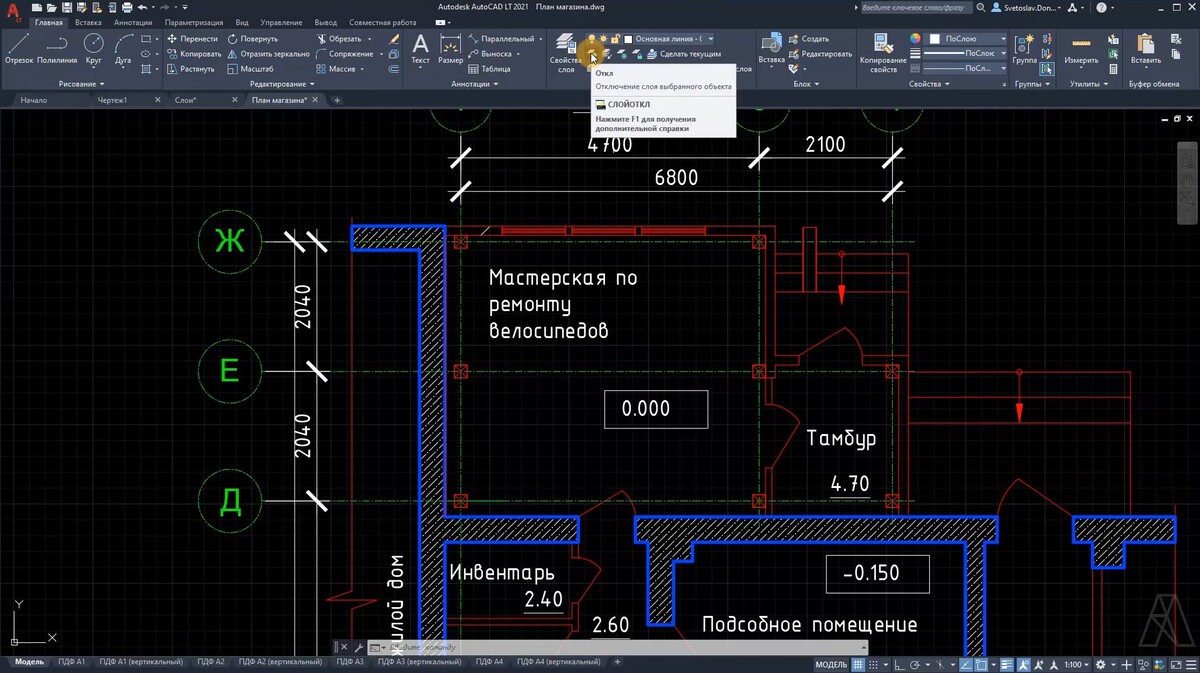Select the Текст annotation tool
This screenshot has width=1200, height=673.
[x=420, y=49]
